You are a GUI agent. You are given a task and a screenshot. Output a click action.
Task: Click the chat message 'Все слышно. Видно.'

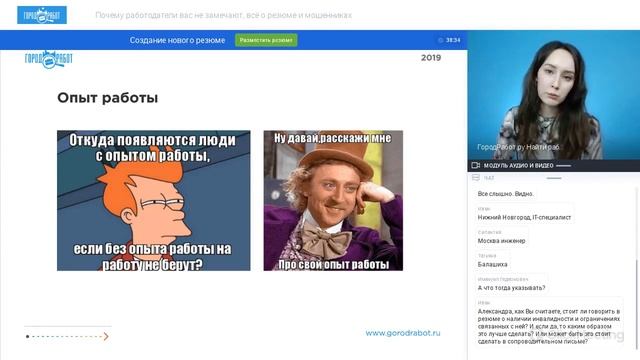(x=506, y=193)
